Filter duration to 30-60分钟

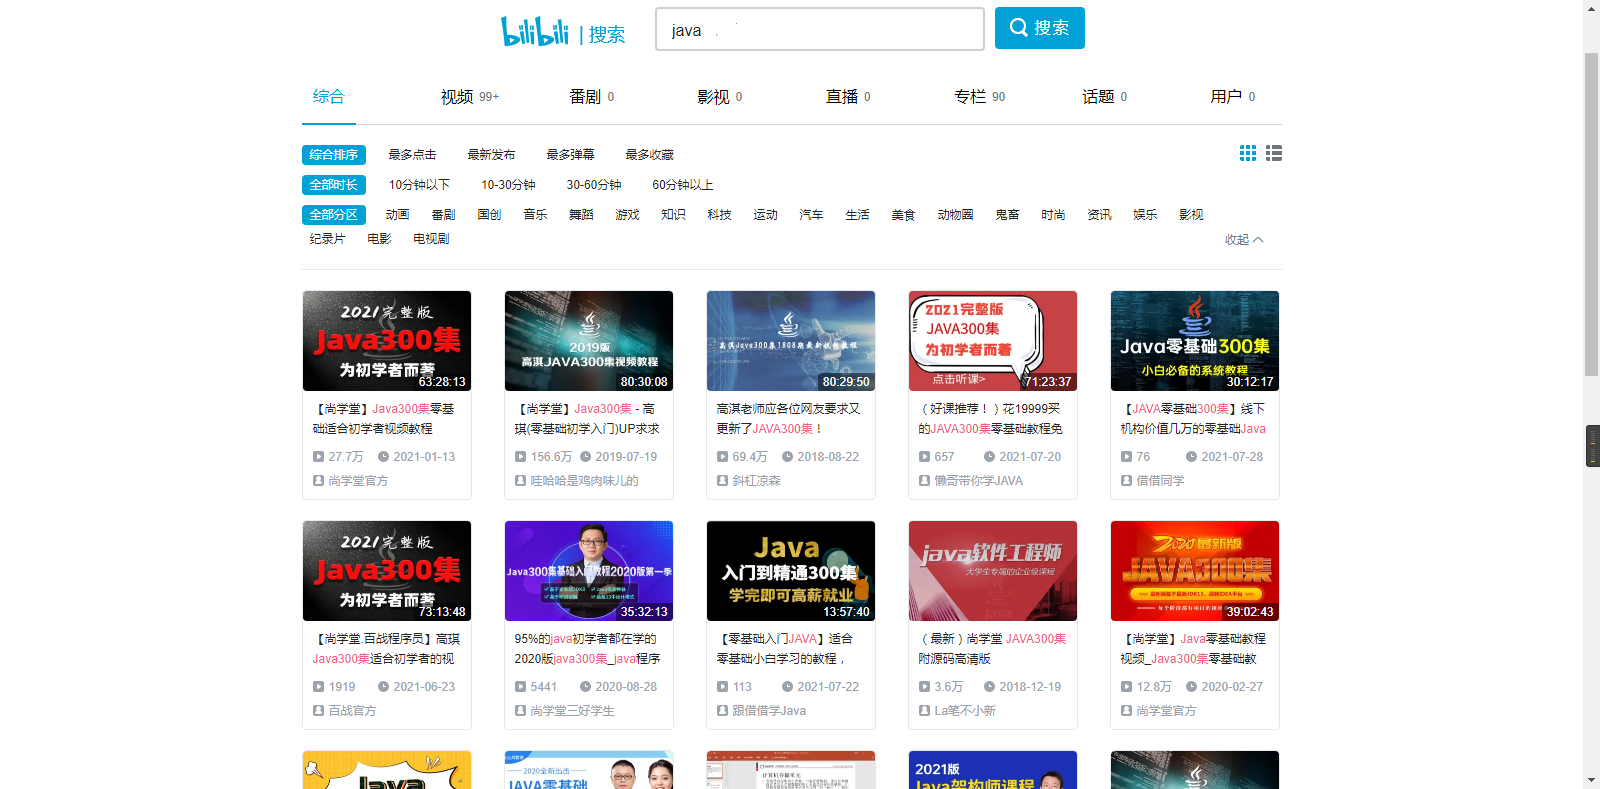pos(594,185)
